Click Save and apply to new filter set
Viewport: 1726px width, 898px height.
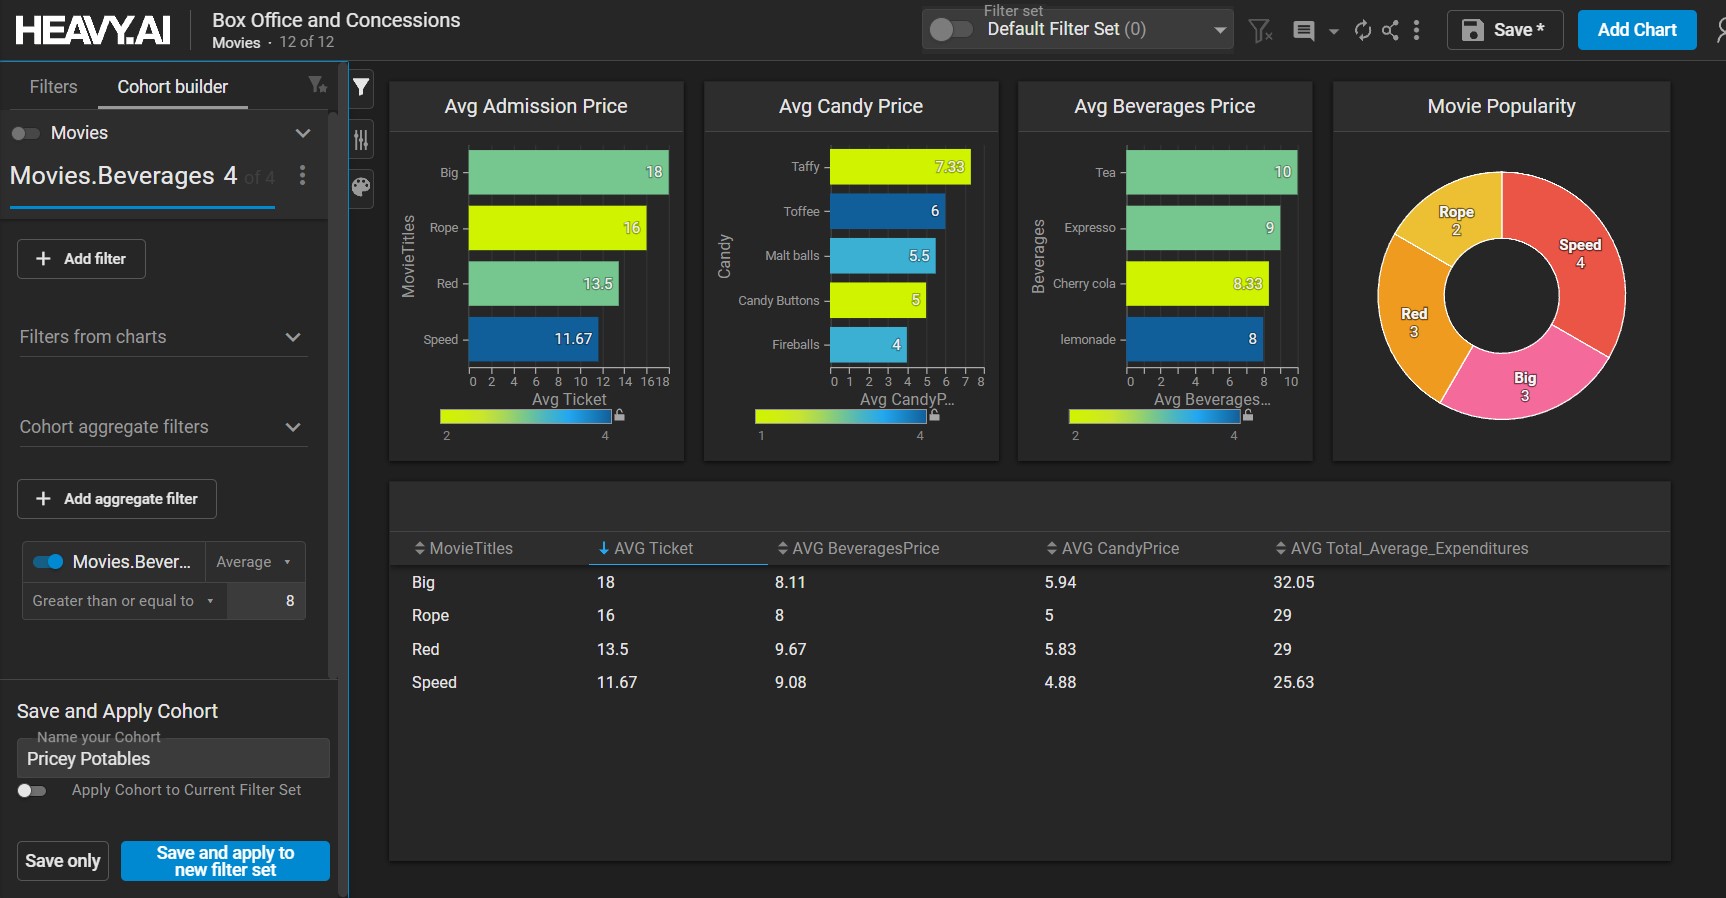pos(225,861)
